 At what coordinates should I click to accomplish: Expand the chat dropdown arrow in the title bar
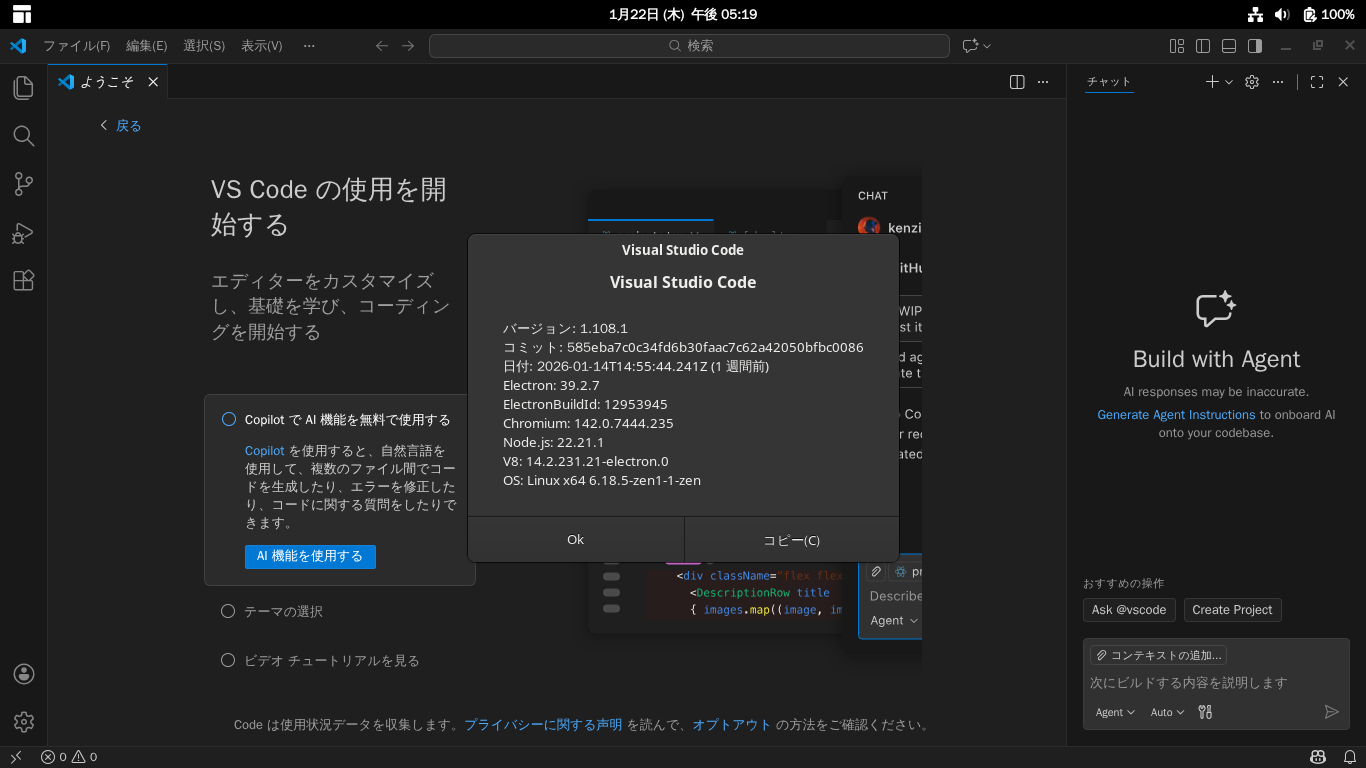[x=987, y=46]
